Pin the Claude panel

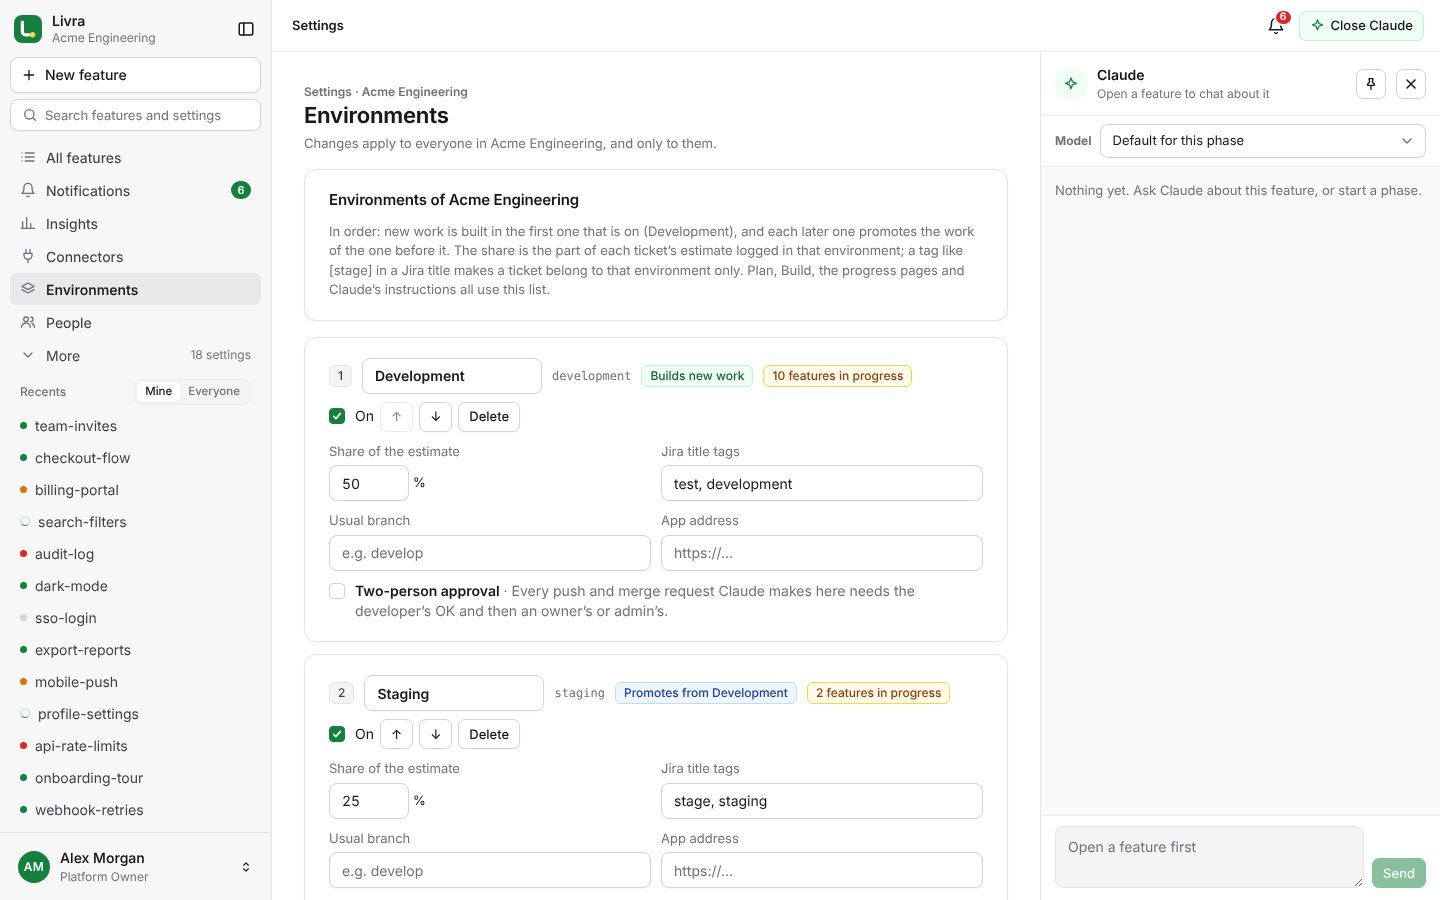1371,84
